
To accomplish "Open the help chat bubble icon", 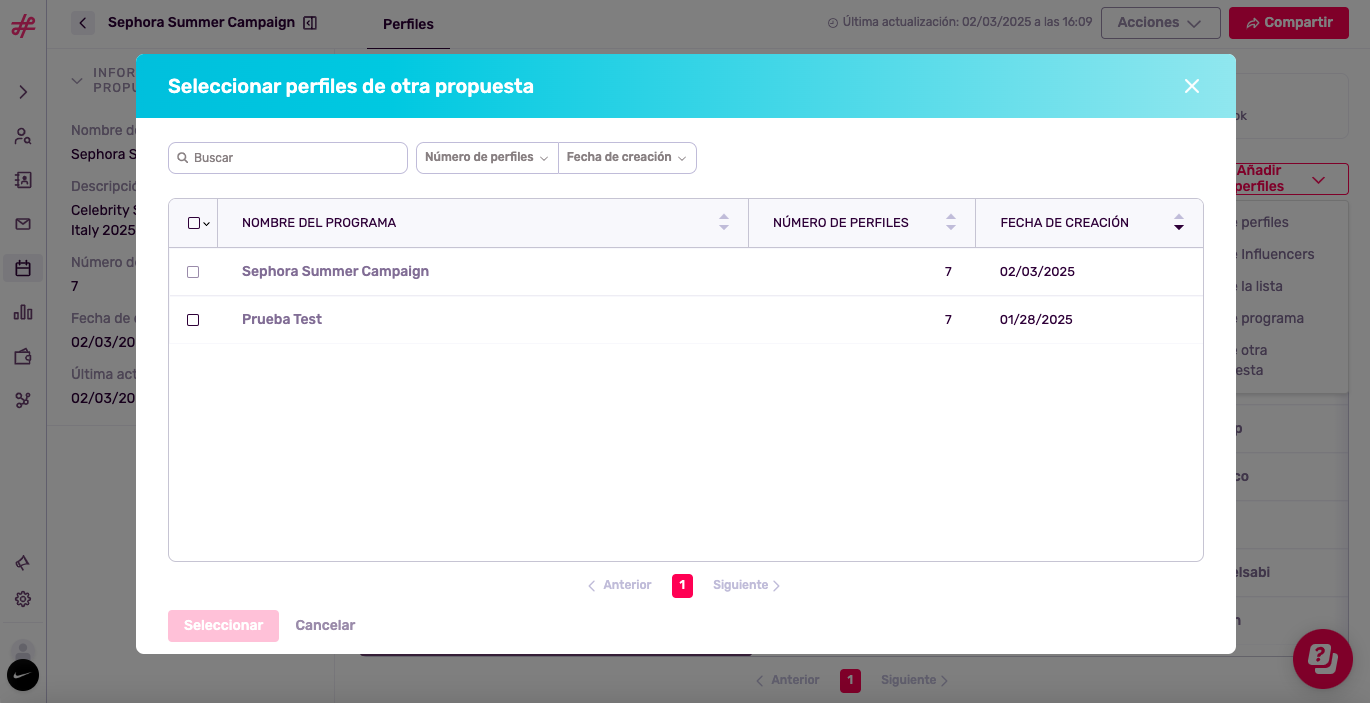I will click(1323, 659).
